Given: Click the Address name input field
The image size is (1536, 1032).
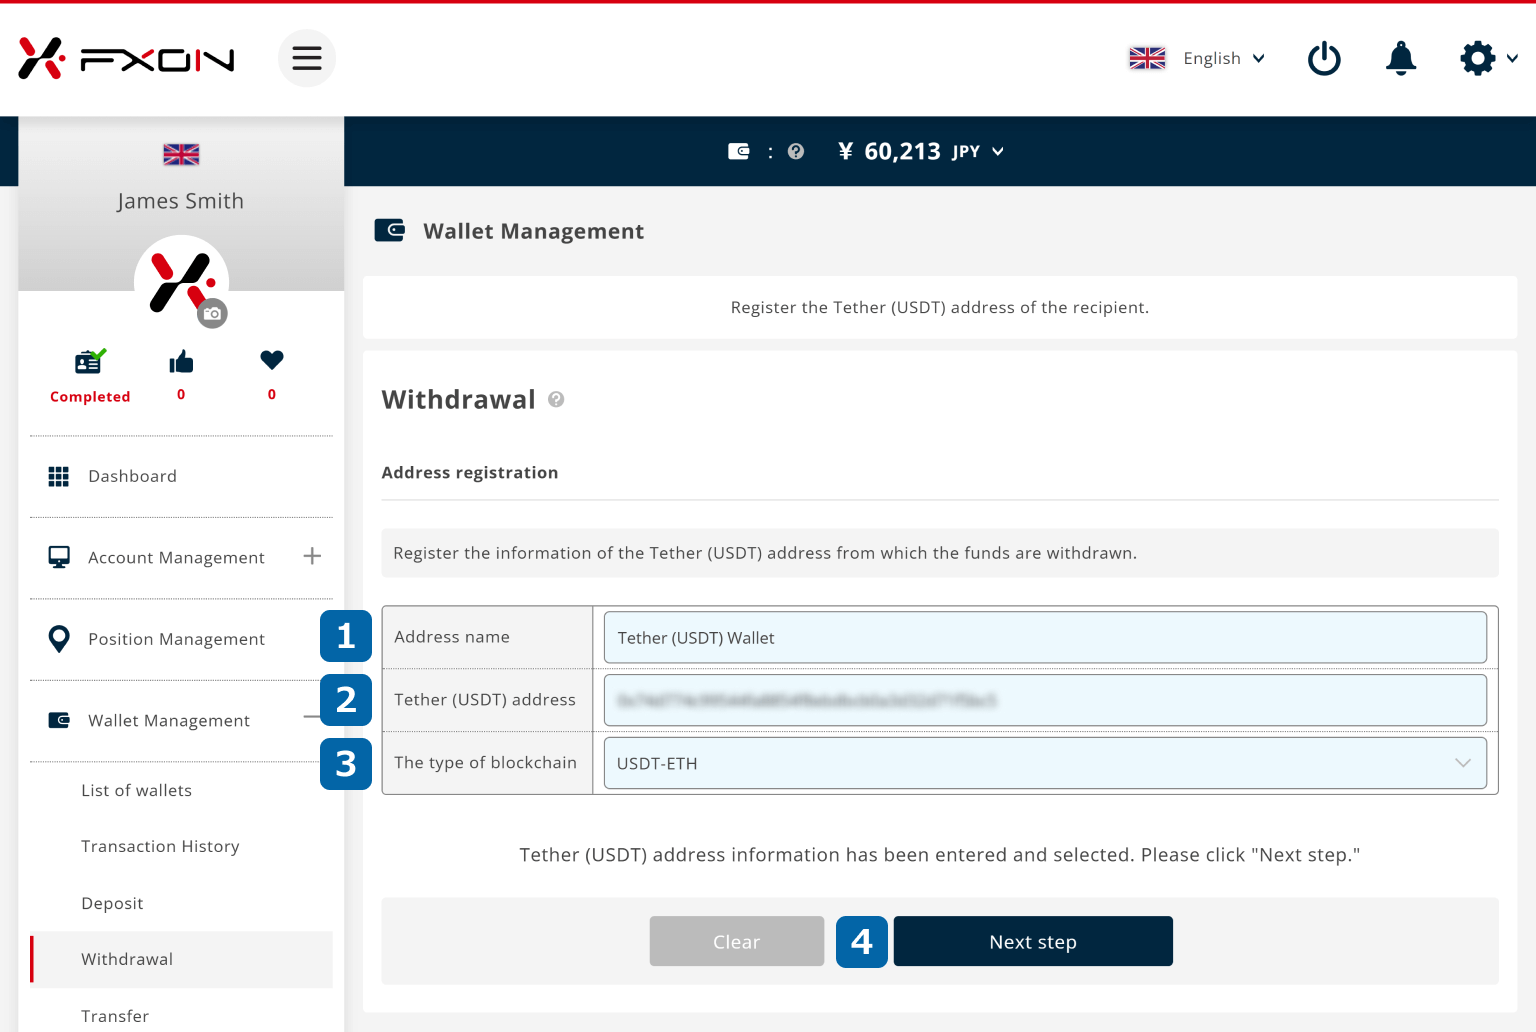Looking at the screenshot, I should pos(1045,637).
